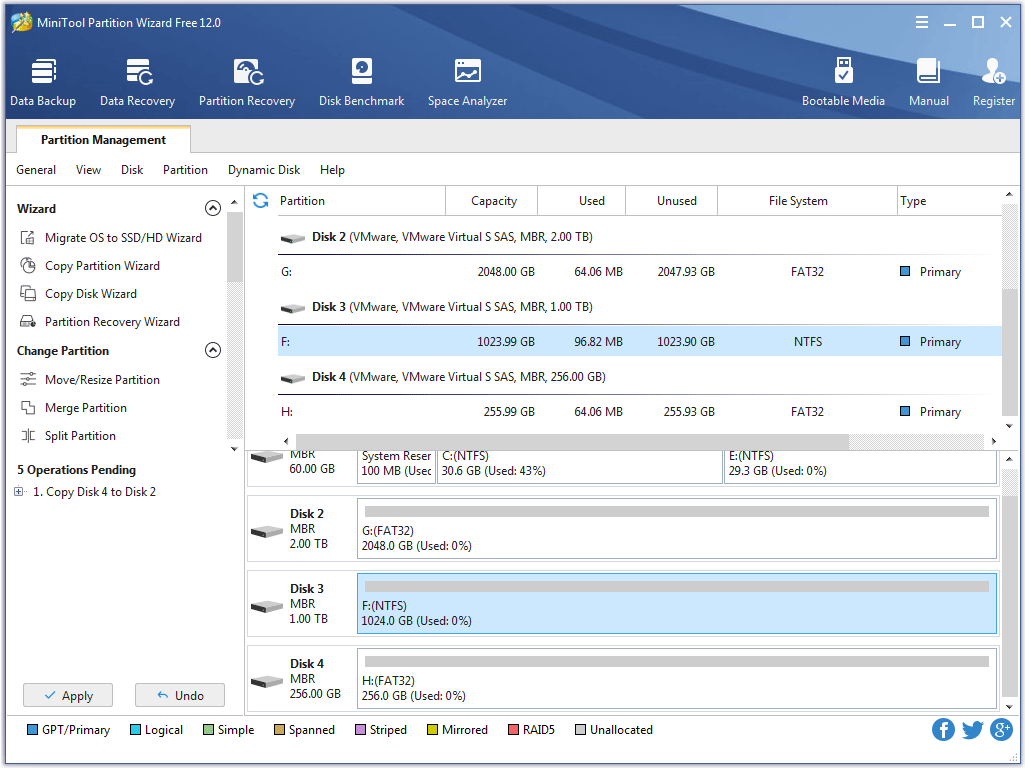Start the Disk Benchmark tool
Viewport: 1025px width, 768px height.
click(x=361, y=82)
